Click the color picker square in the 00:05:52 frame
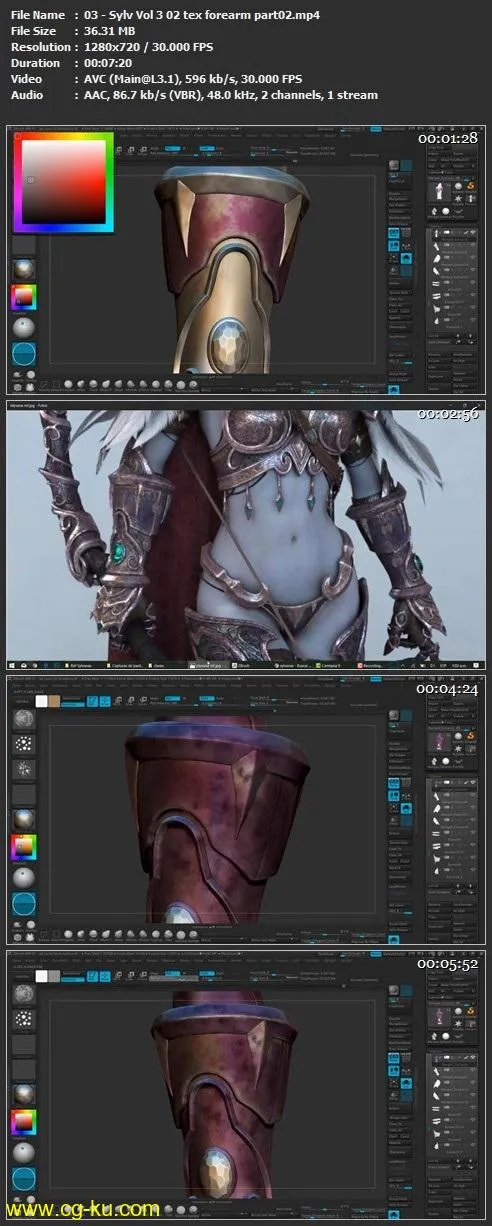 click(x=23, y=1122)
